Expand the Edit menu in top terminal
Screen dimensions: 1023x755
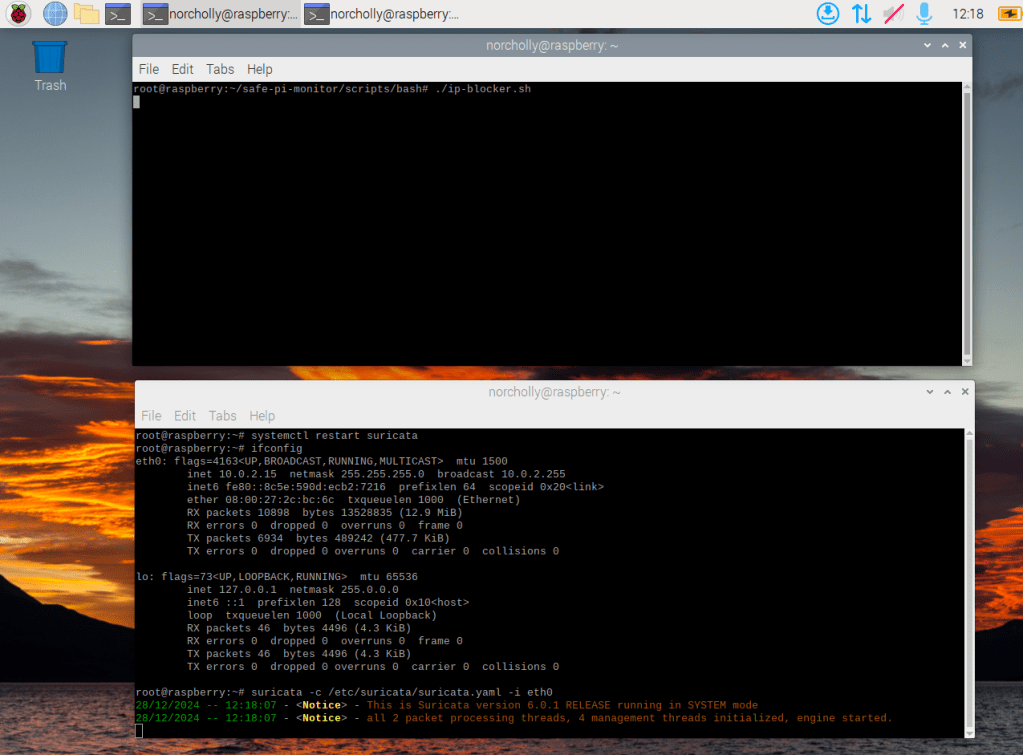coord(182,69)
